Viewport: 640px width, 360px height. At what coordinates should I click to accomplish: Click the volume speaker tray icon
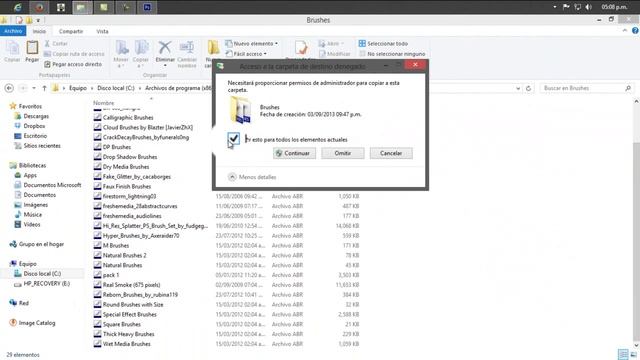point(589,7)
